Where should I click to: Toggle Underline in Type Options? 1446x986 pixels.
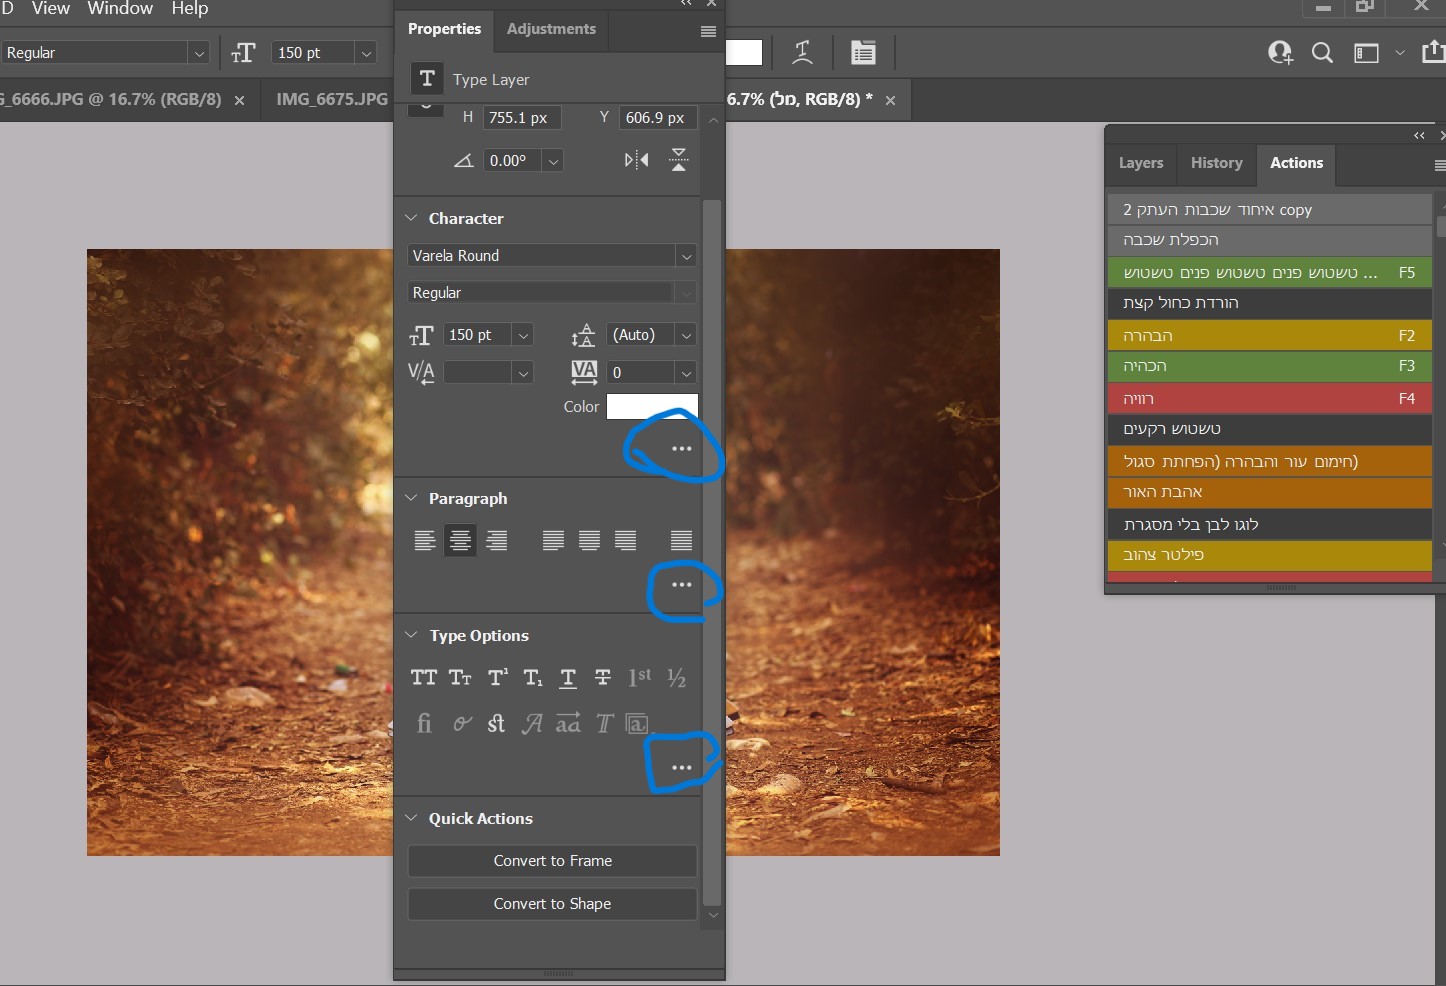[x=567, y=678]
